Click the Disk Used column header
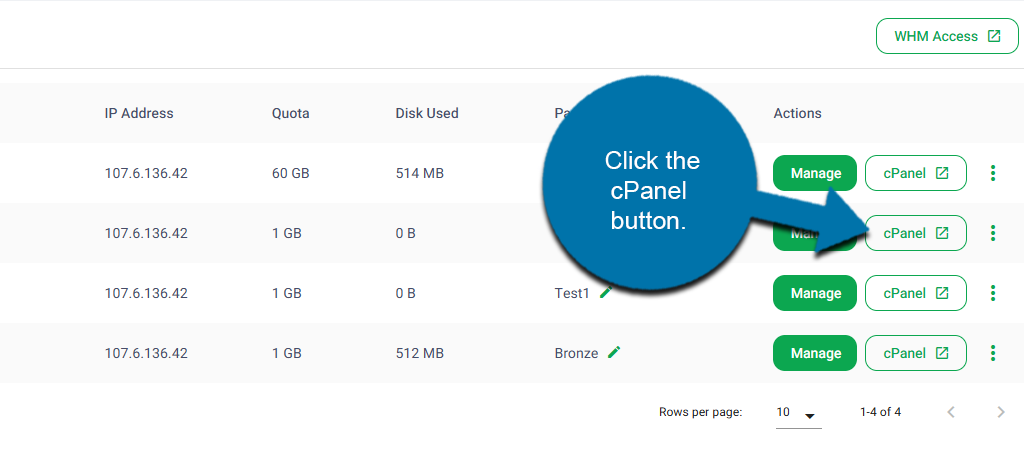The height and width of the screenshot is (456, 1024). [427, 113]
